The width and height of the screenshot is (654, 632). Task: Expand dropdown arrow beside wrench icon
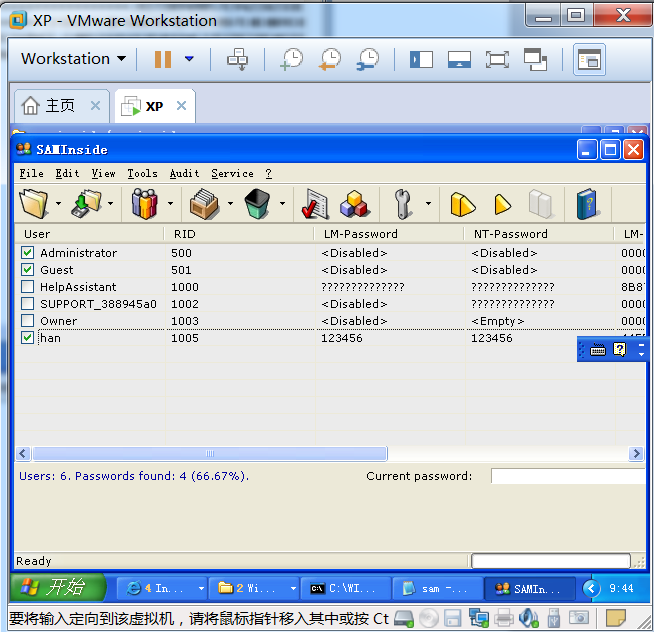click(428, 204)
